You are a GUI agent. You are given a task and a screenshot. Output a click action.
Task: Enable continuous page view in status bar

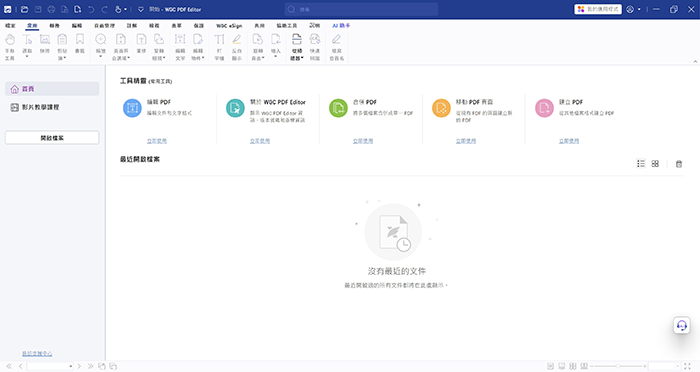(x=562, y=366)
